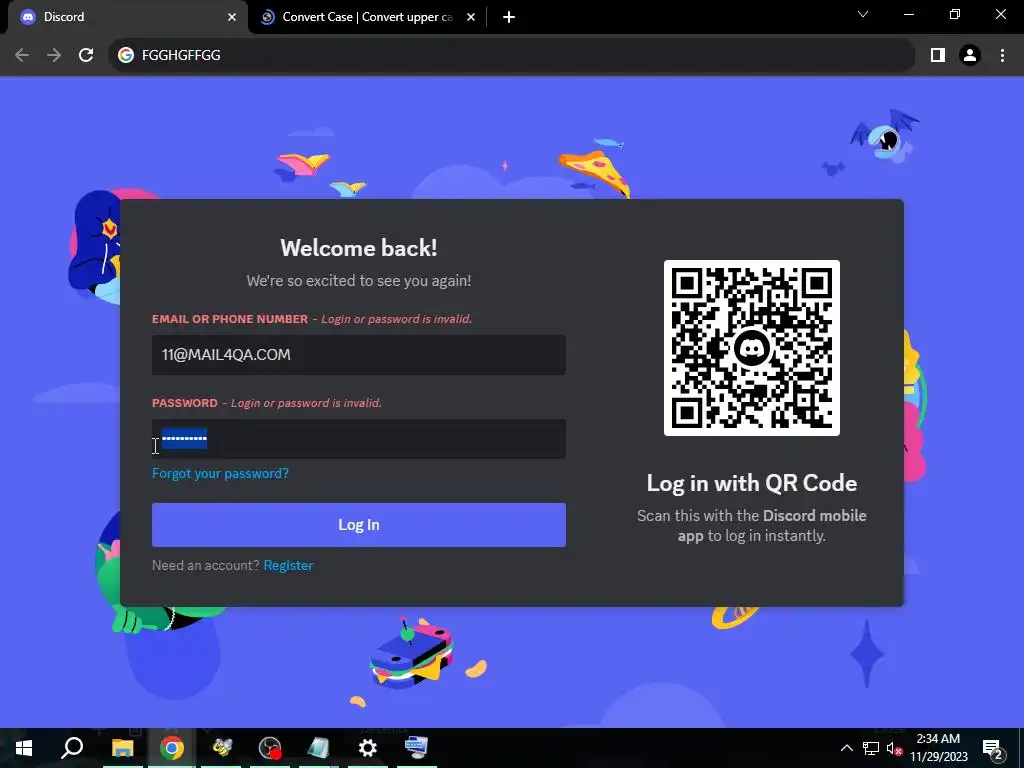
Task: Open Settings gear in the taskbar
Action: [x=368, y=748]
